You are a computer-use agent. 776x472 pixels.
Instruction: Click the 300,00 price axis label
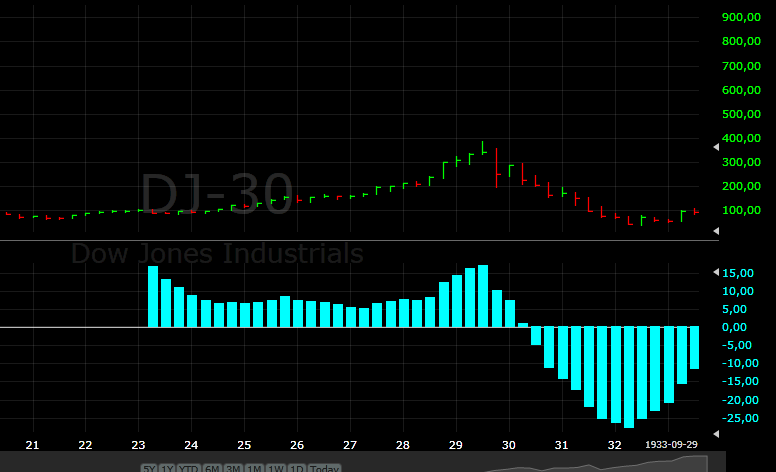(741, 162)
